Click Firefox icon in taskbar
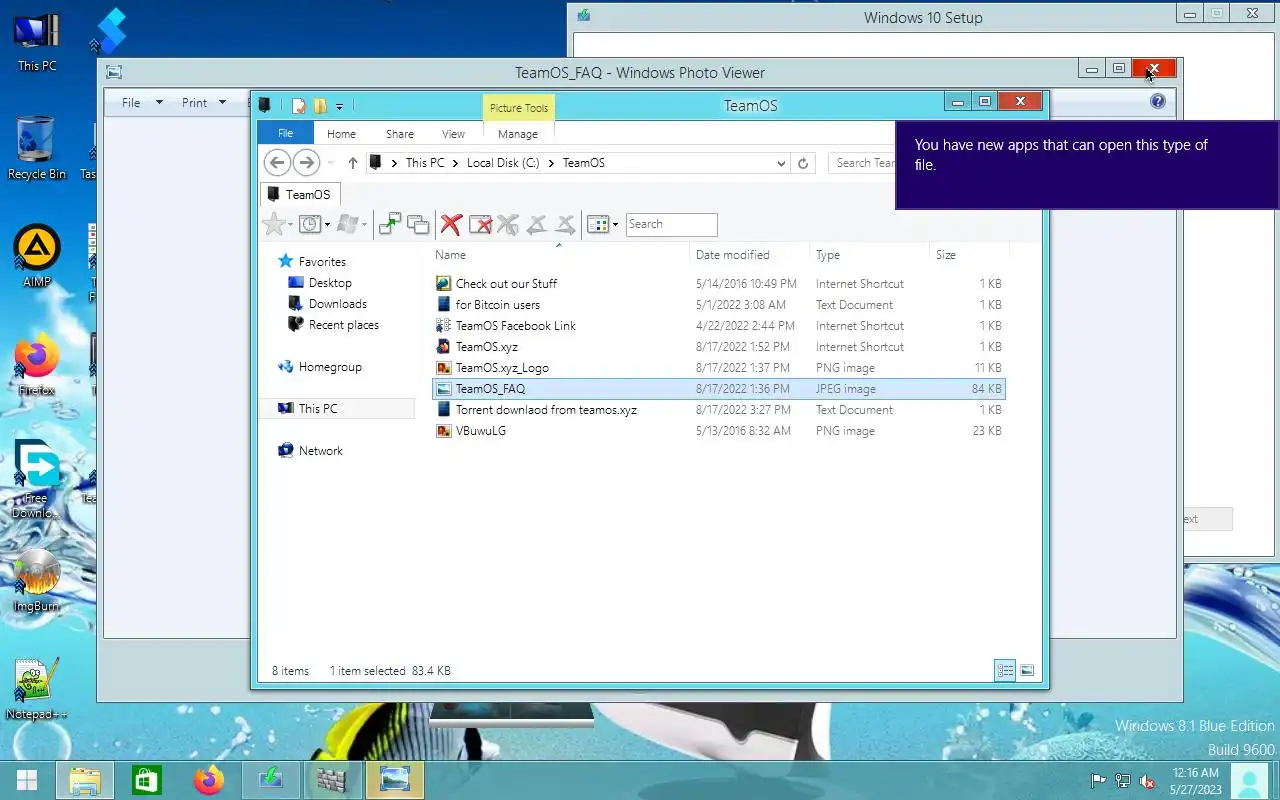 pyautogui.click(x=209, y=780)
